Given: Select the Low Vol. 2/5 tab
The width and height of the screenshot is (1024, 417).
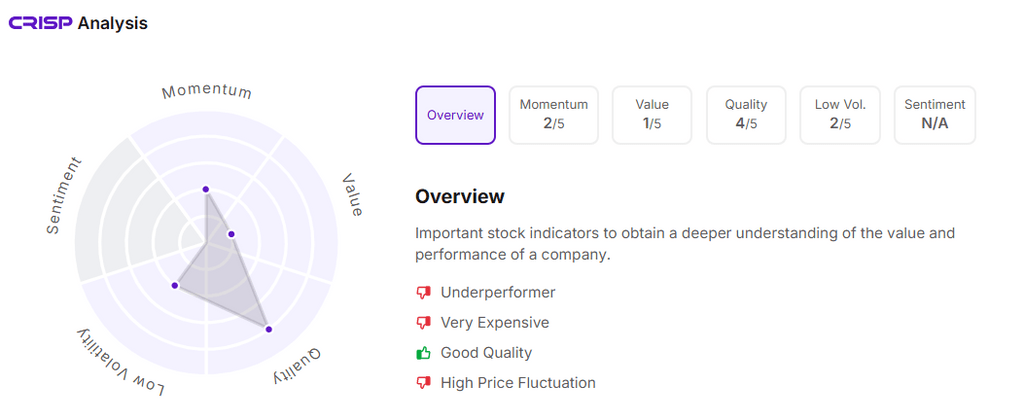Looking at the screenshot, I should coord(840,115).
